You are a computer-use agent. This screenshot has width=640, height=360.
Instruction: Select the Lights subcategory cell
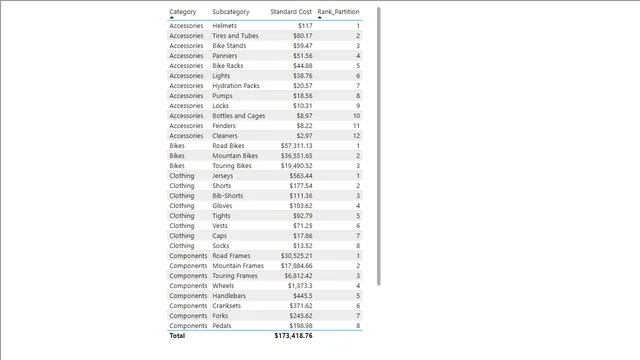(x=221, y=76)
